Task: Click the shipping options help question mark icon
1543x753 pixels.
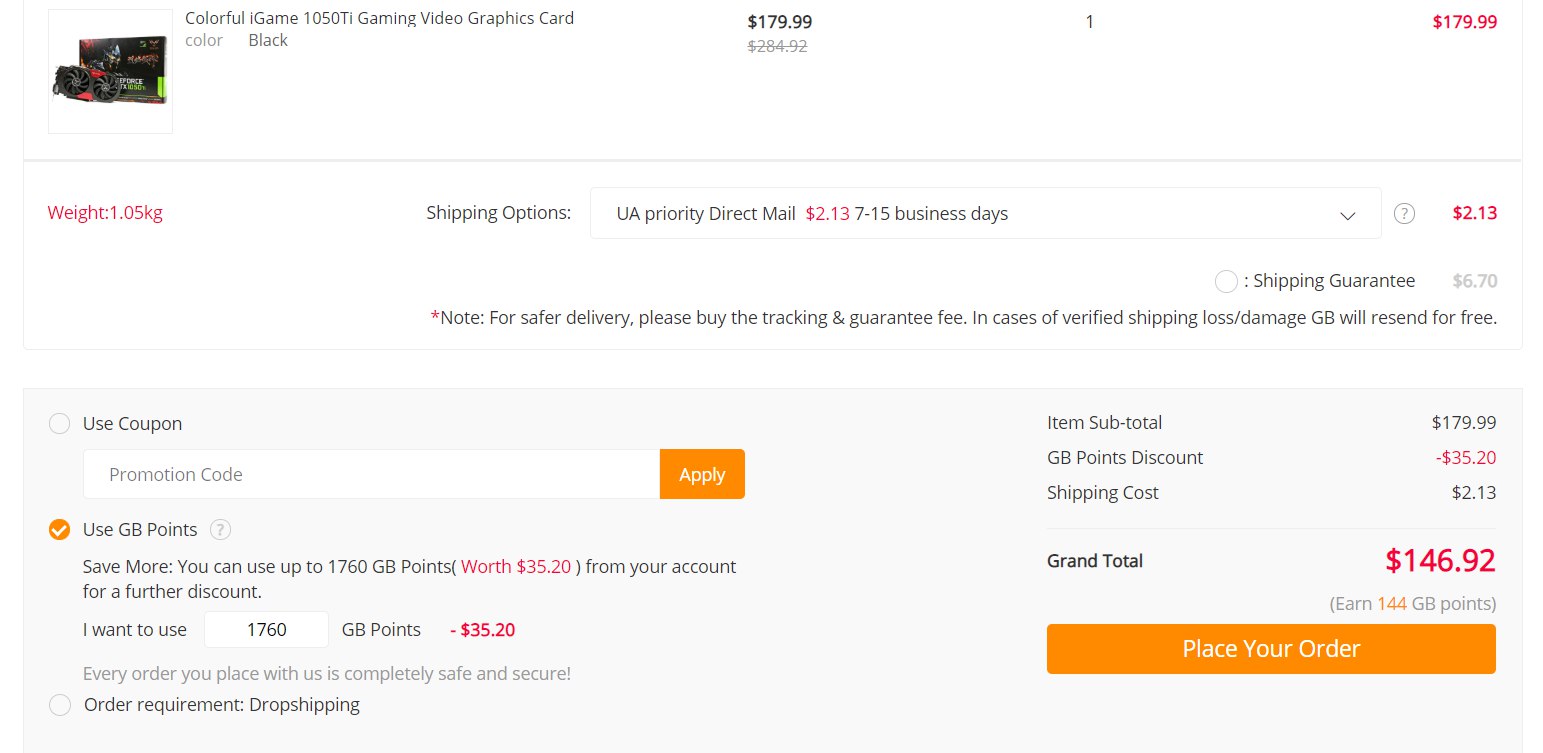Action: point(1404,213)
